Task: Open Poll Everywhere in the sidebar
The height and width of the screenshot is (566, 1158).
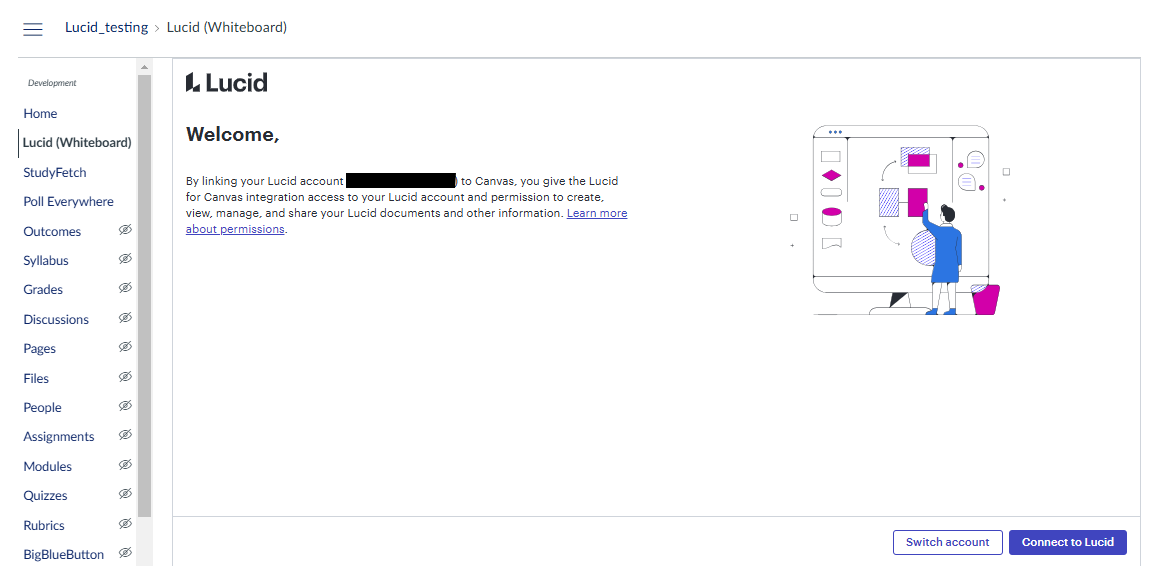Action: [x=69, y=202]
